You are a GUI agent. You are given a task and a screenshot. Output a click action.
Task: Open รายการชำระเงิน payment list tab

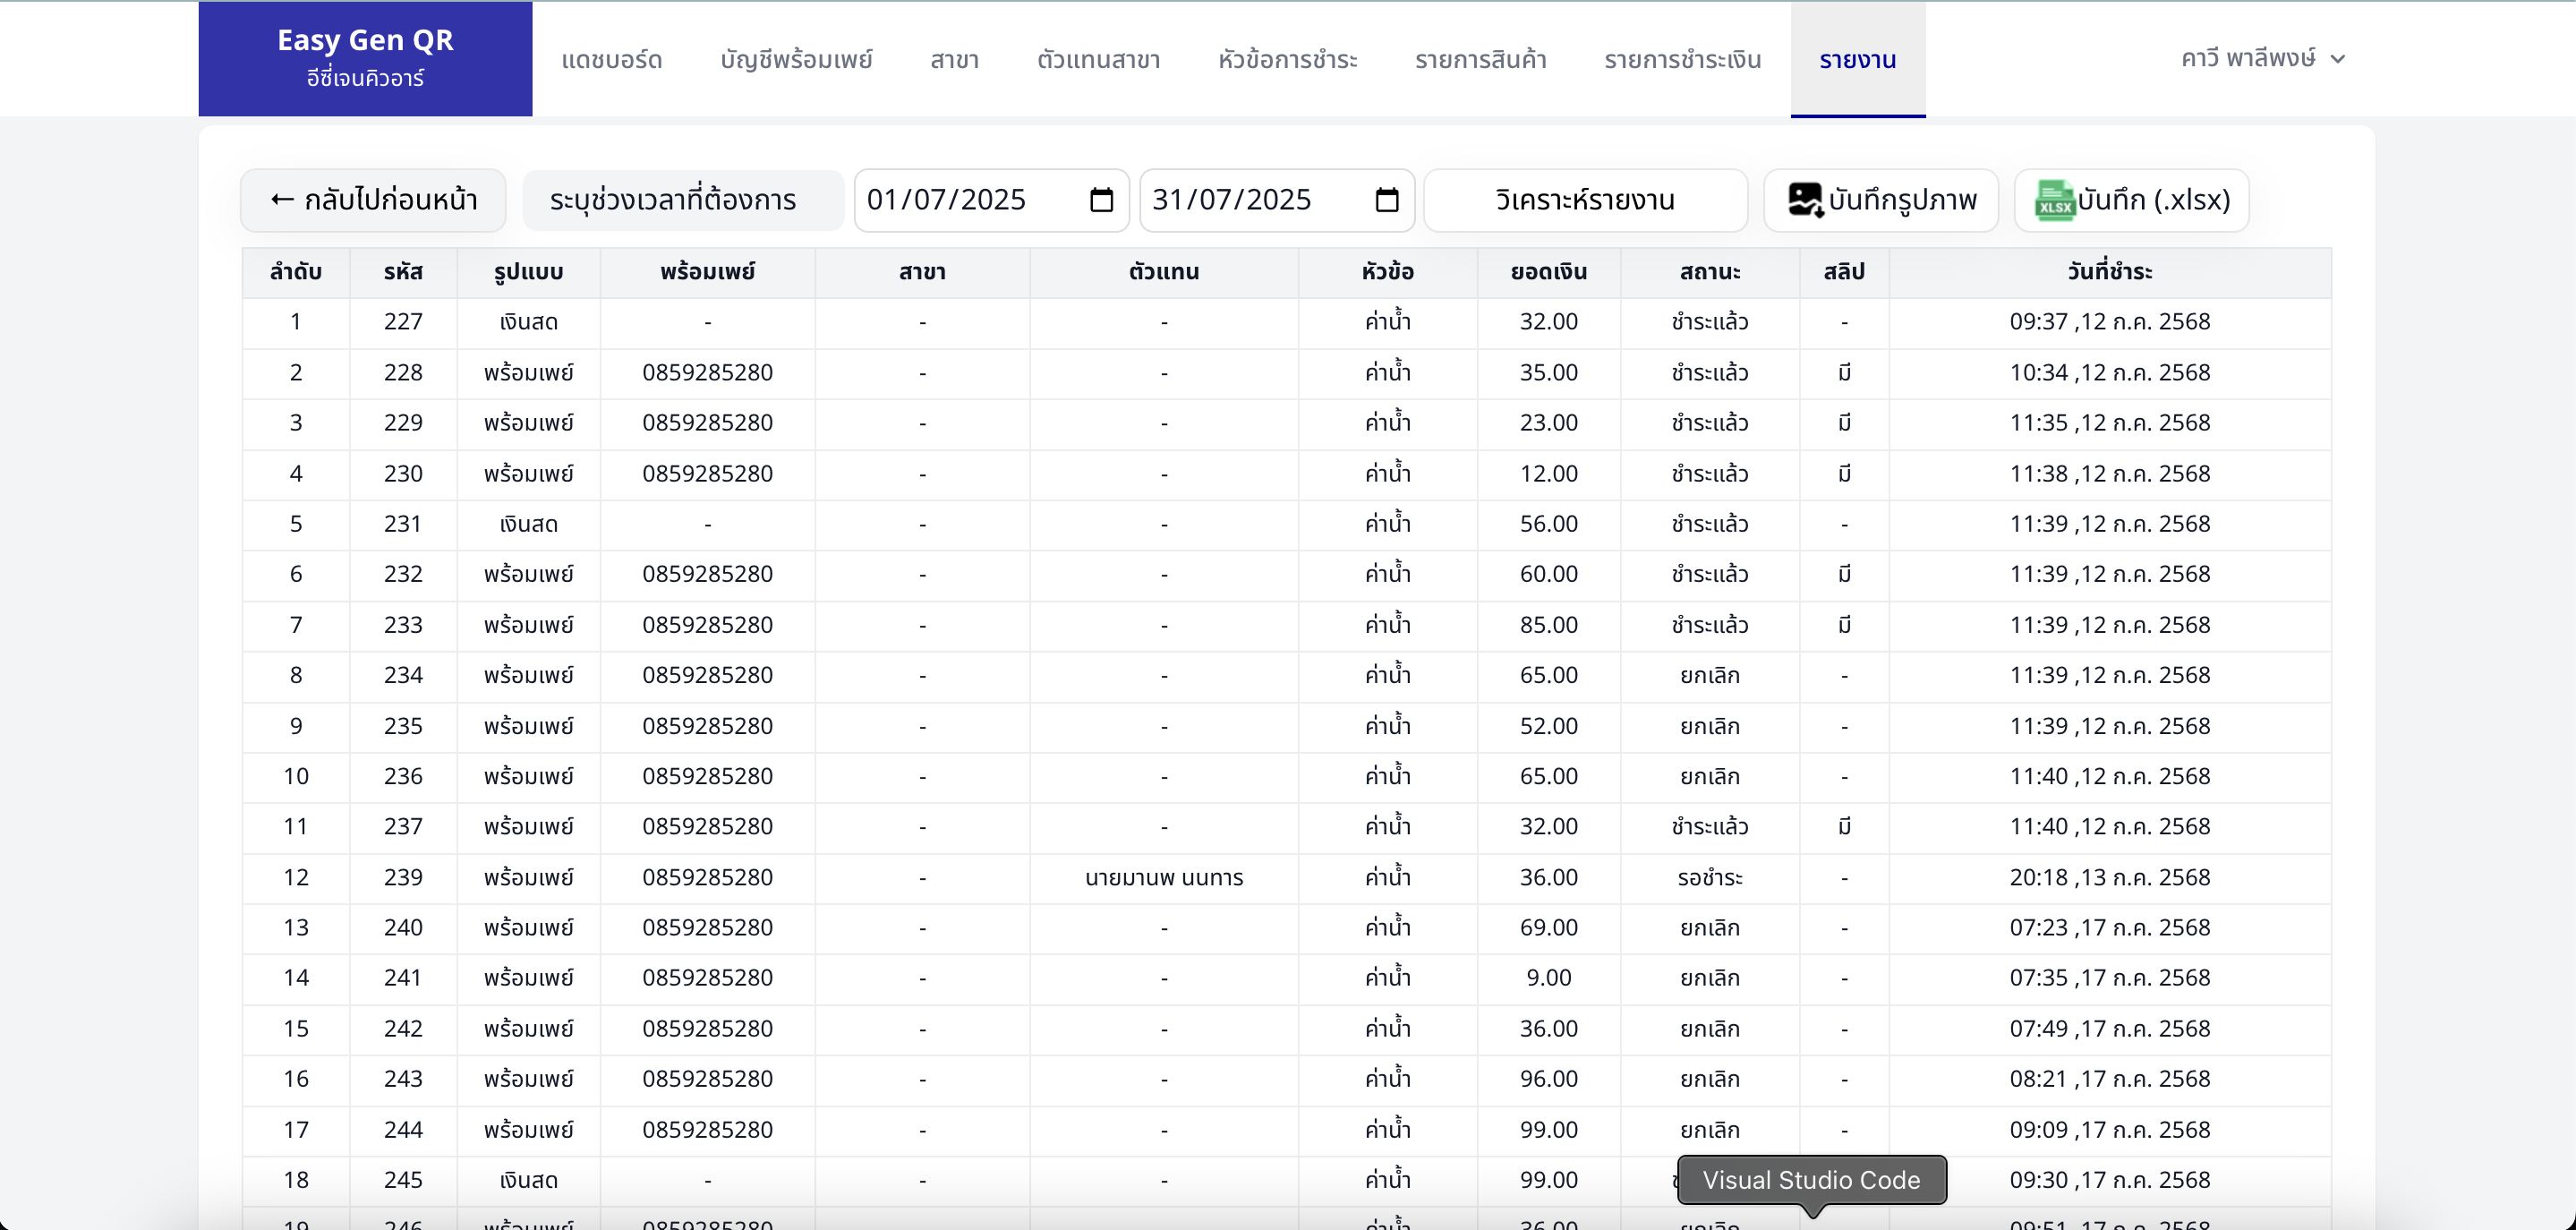coord(1682,60)
